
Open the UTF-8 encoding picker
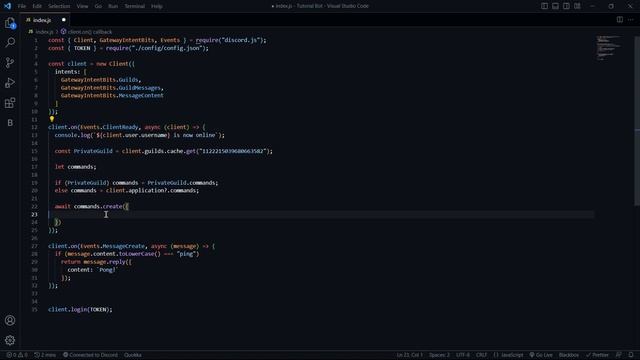[x=463, y=355]
